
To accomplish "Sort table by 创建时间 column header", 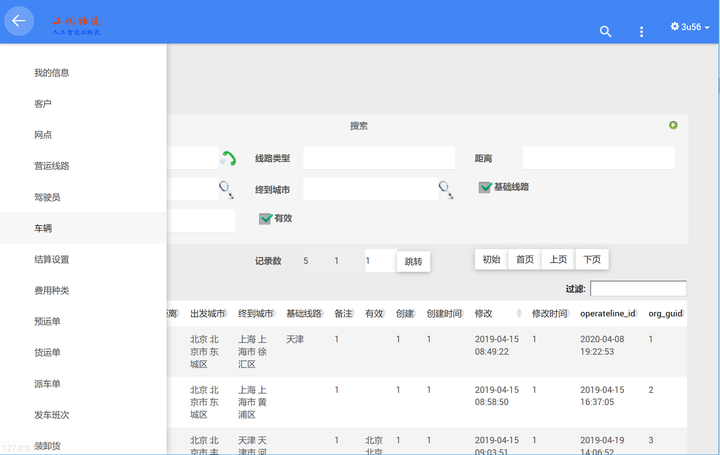I will (x=444, y=314).
